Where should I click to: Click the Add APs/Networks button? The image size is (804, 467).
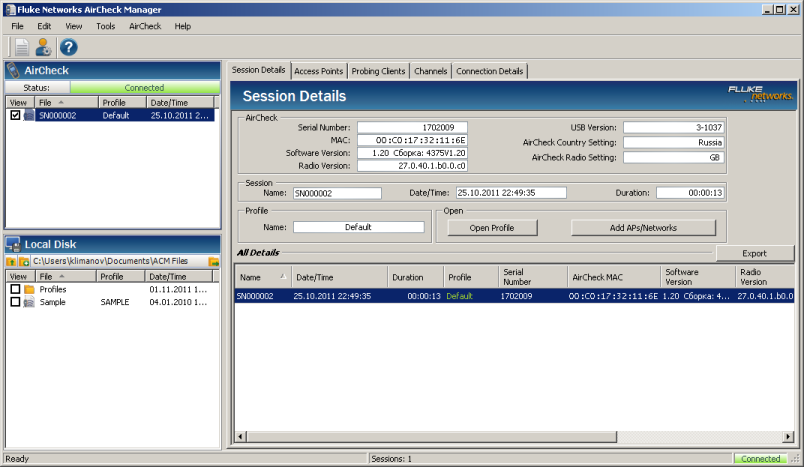coord(643,228)
